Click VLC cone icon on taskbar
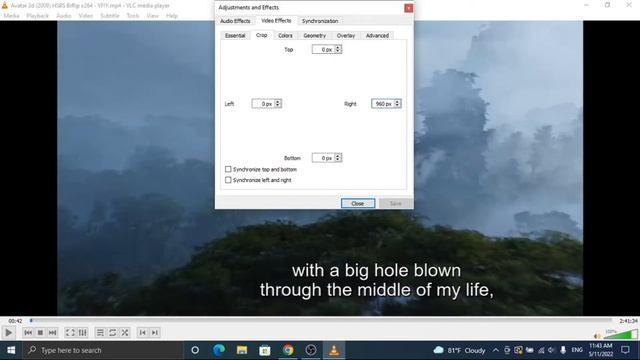 click(x=334, y=350)
